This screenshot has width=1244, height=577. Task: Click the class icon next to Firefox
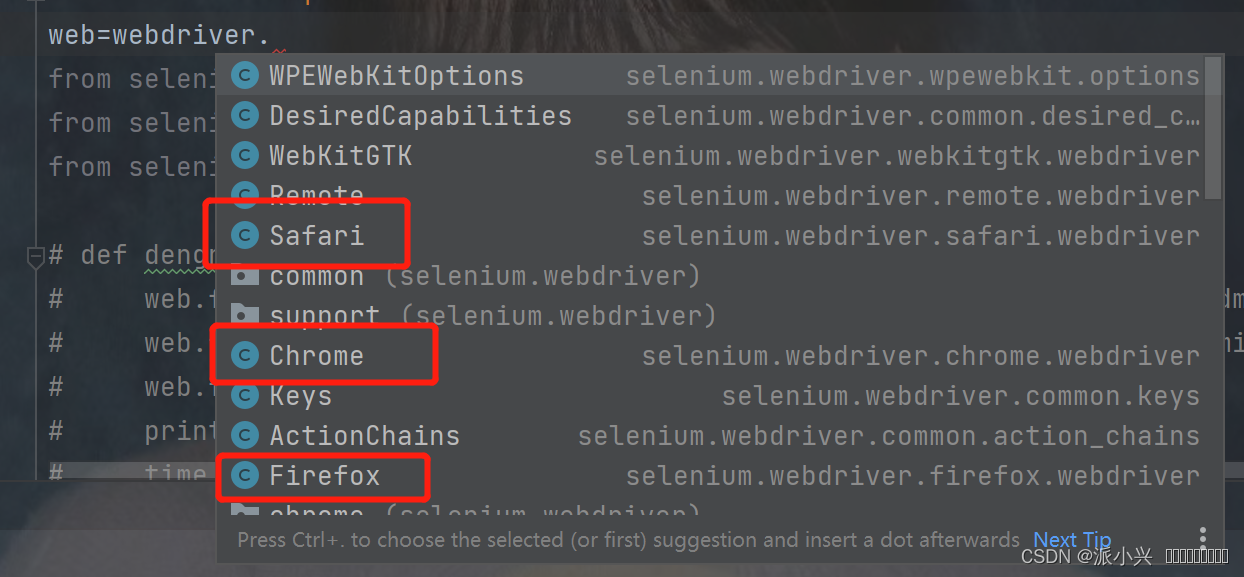[x=244, y=476]
